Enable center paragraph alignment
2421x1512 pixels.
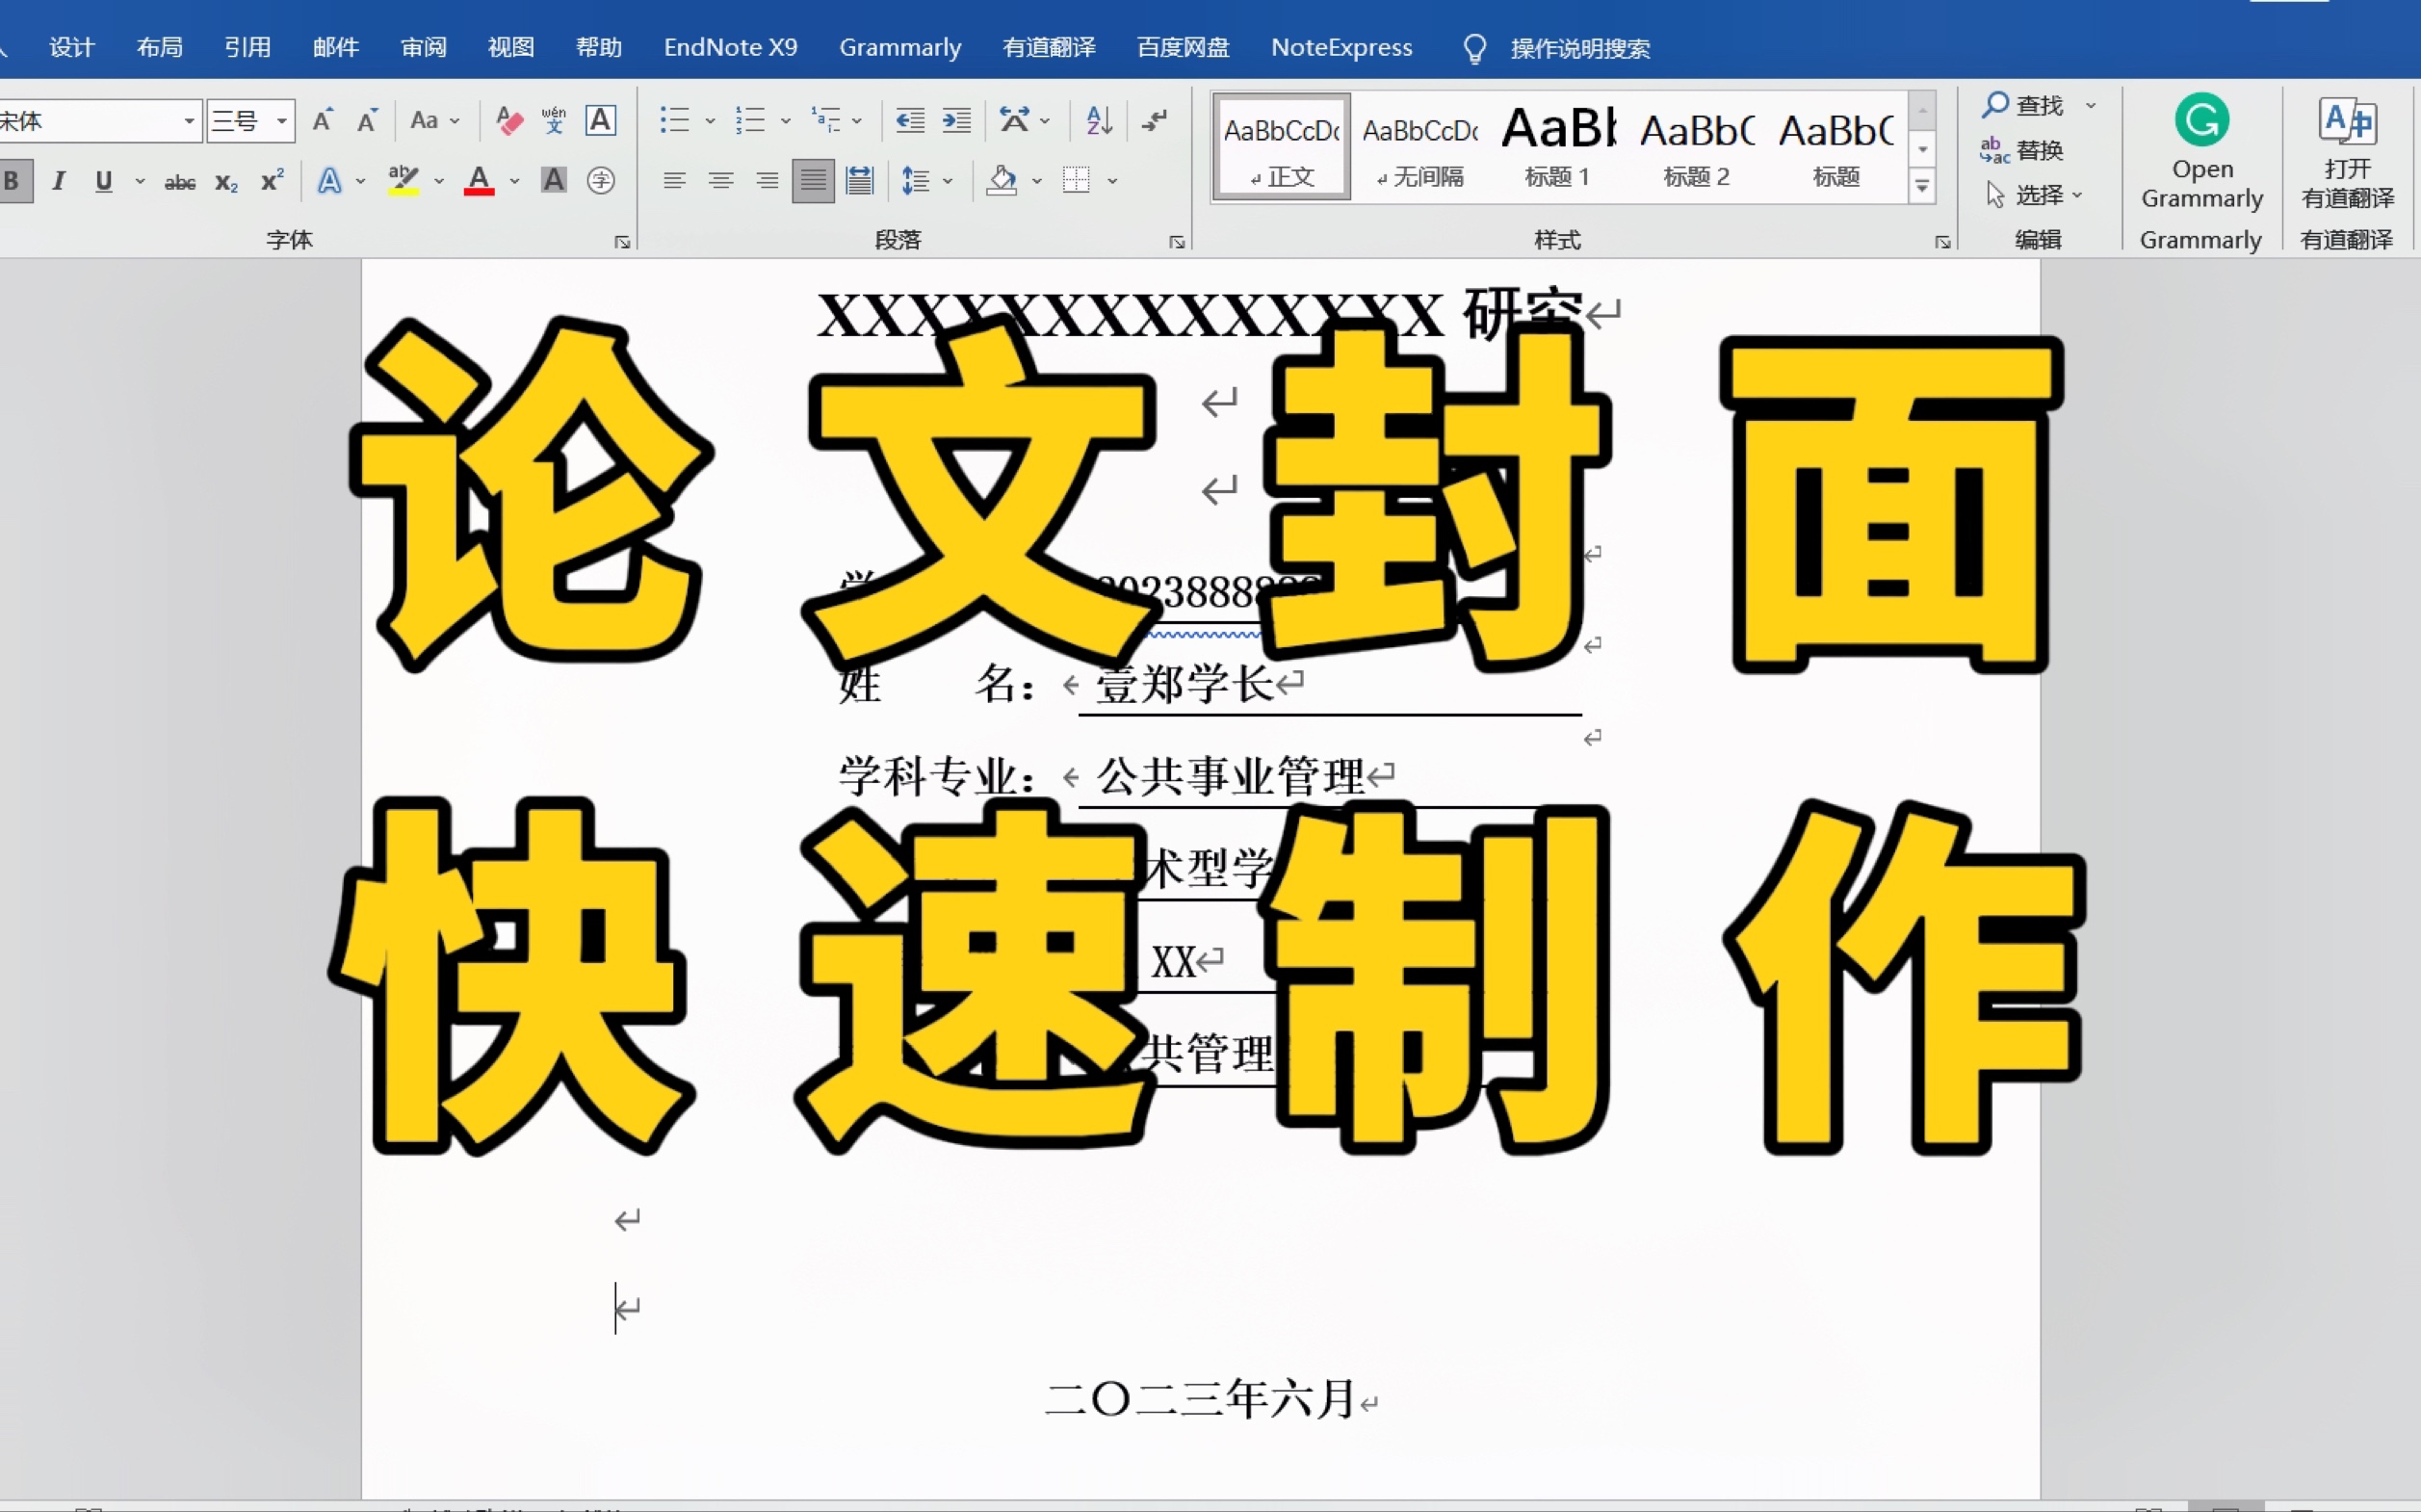pyautogui.click(x=721, y=180)
